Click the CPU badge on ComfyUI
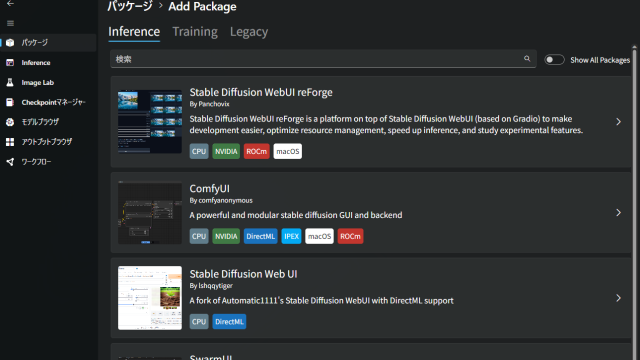This screenshot has height=360, width=640. [199, 236]
